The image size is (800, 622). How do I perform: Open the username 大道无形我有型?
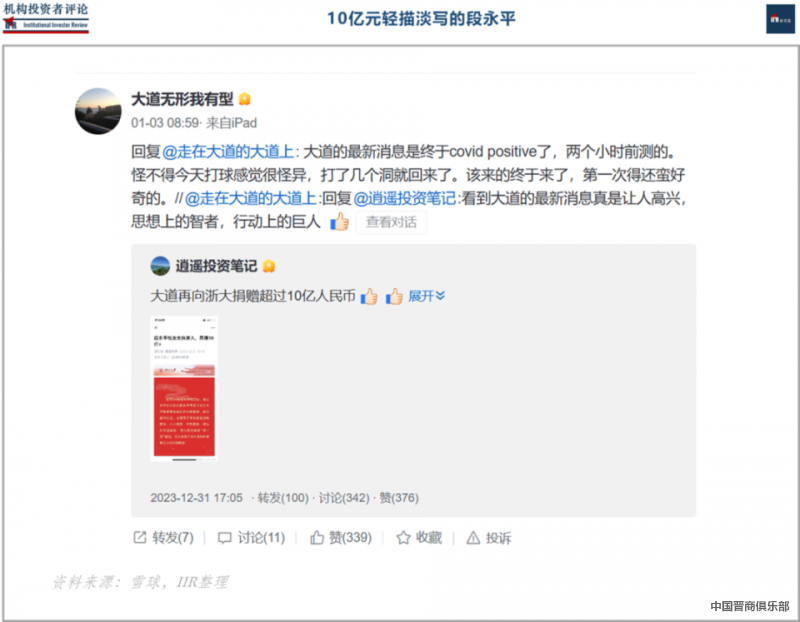[x=182, y=99]
